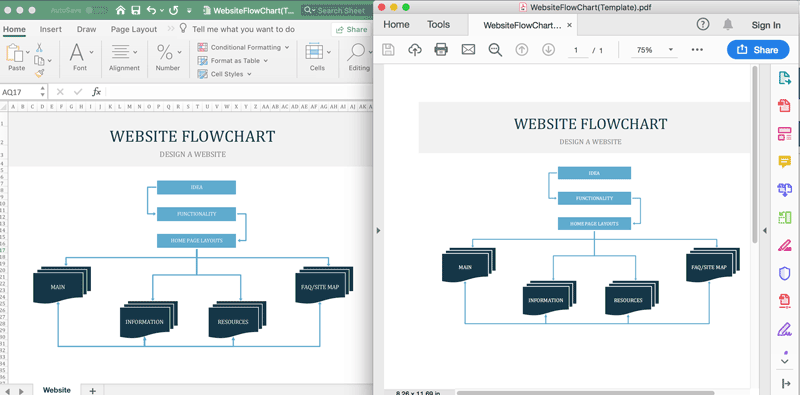The width and height of the screenshot is (800, 395).
Task: Select the Export PDF sidebar icon
Action: [784, 78]
